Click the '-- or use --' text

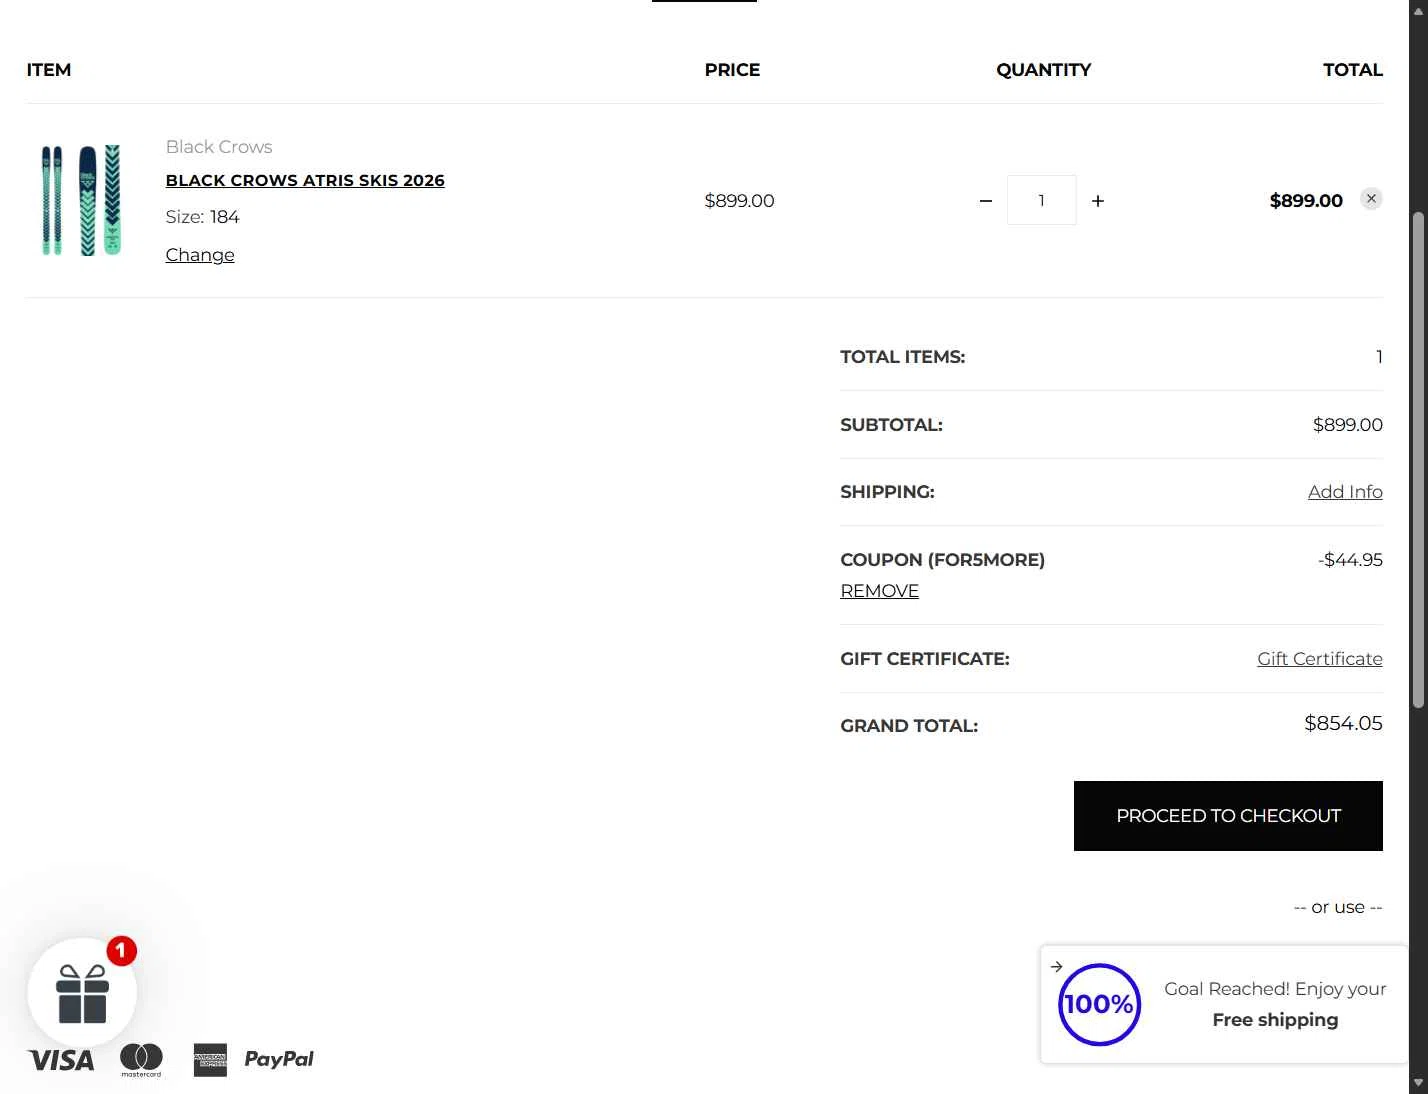coord(1338,907)
